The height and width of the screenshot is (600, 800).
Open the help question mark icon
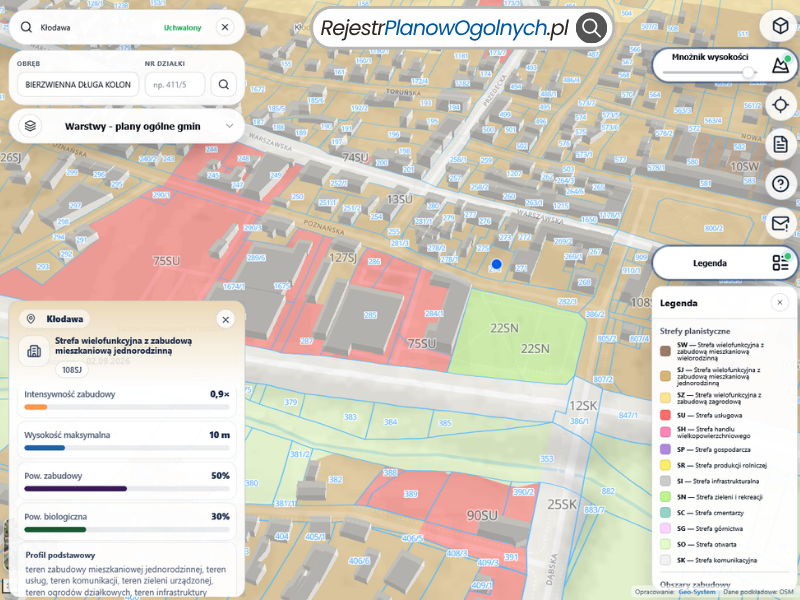point(780,184)
